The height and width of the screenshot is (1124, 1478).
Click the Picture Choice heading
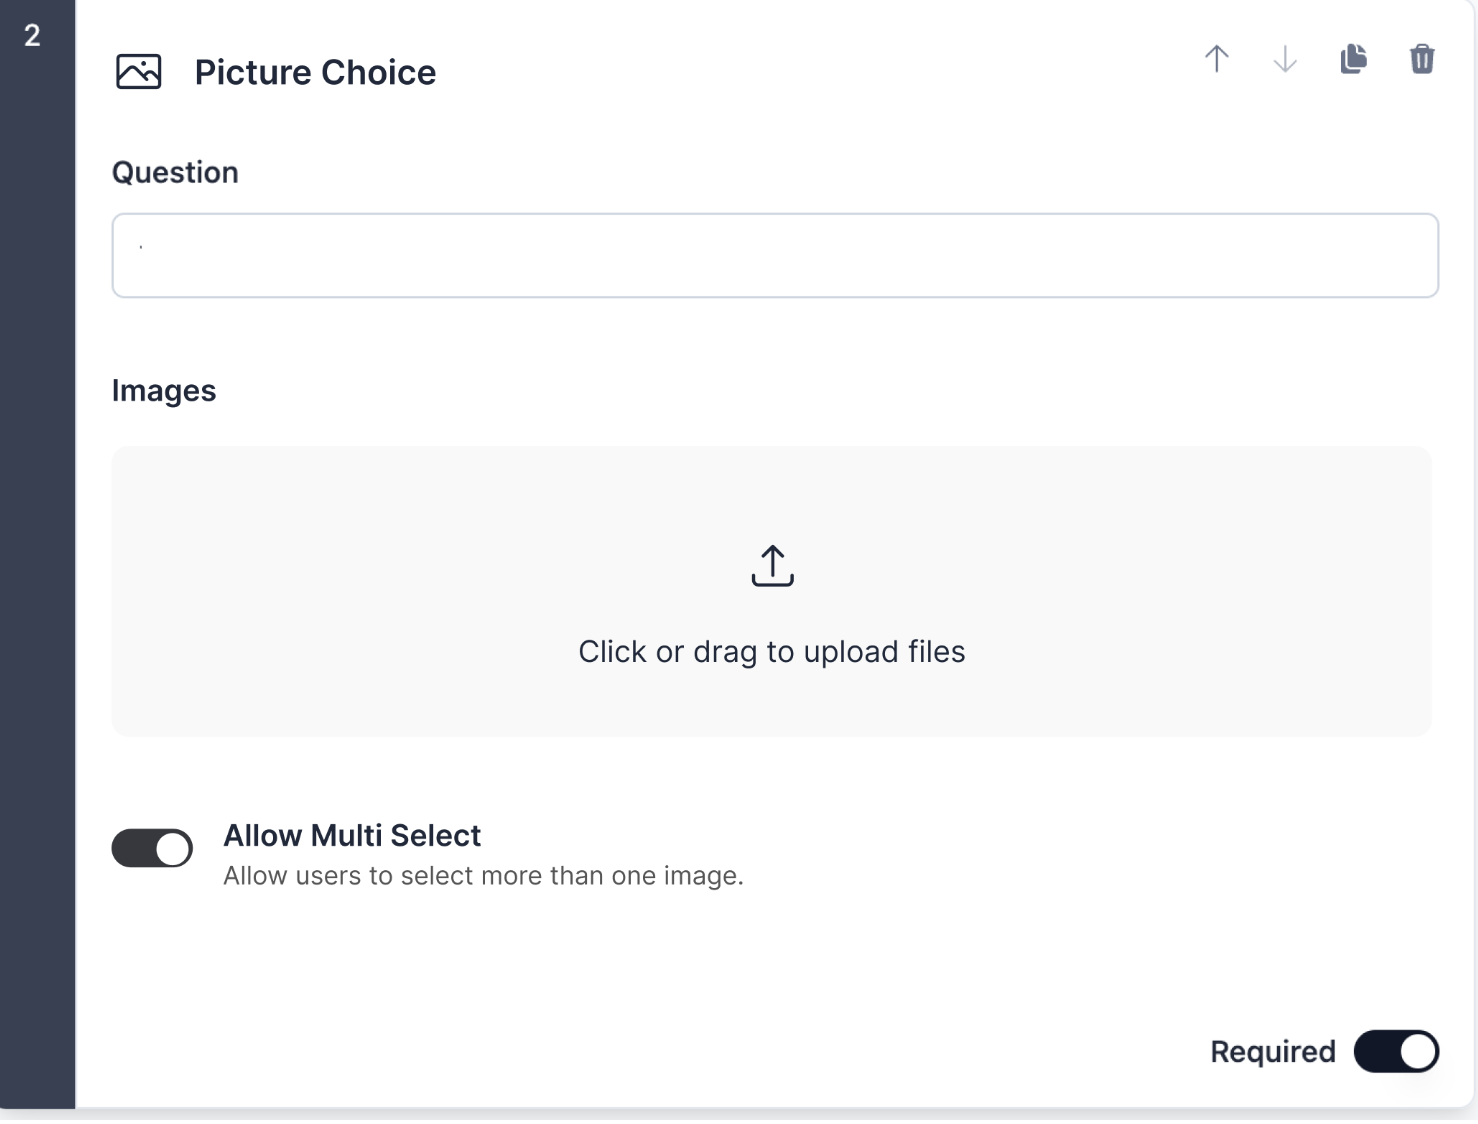pyautogui.click(x=316, y=71)
